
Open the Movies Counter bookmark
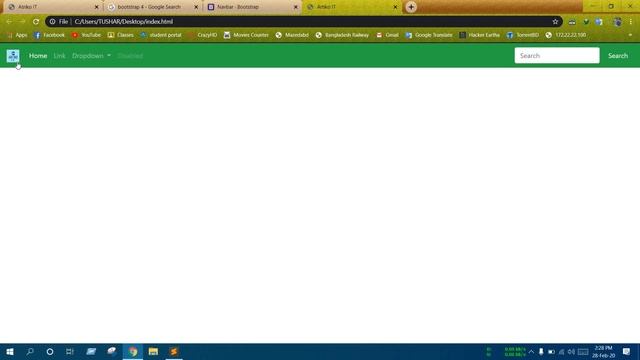pyautogui.click(x=246, y=35)
